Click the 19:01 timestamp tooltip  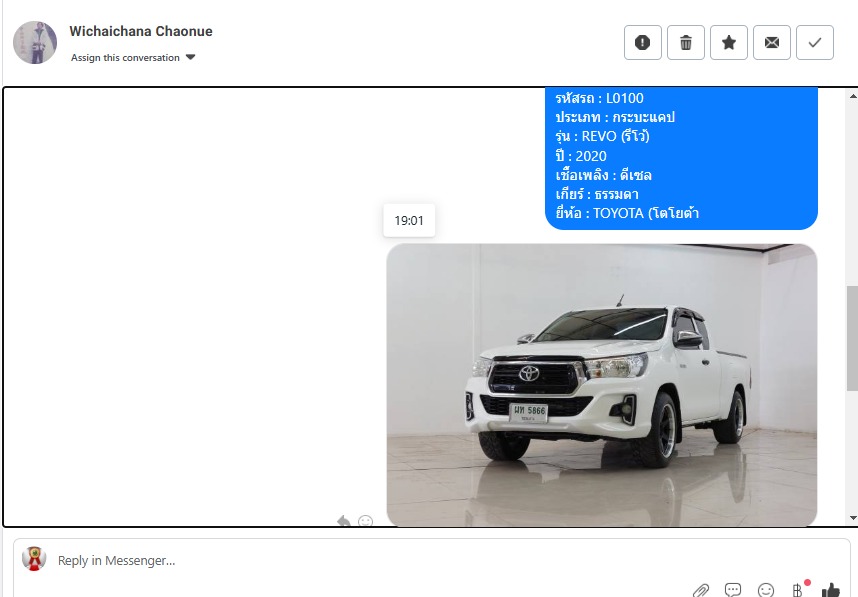click(x=409, y=221)
